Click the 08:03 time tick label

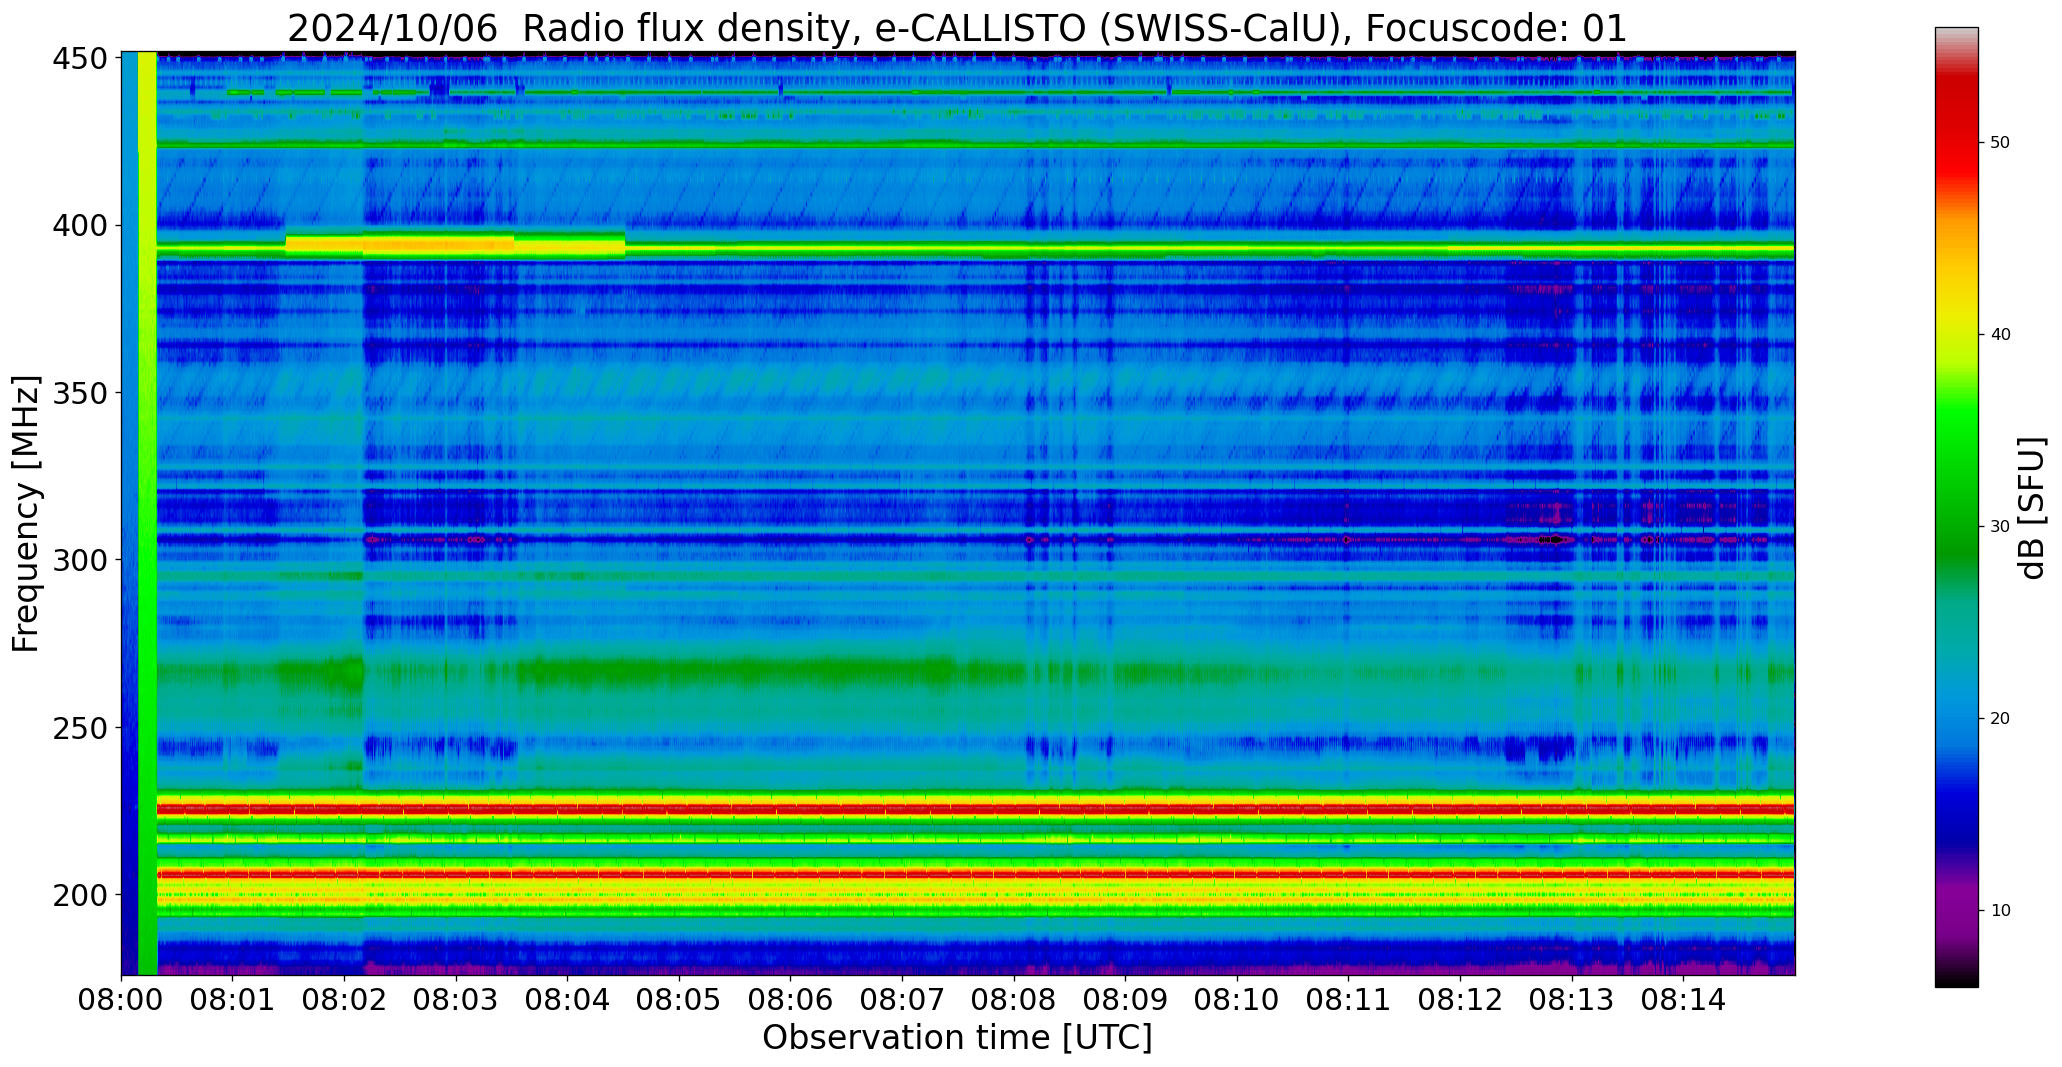(456, 999)
